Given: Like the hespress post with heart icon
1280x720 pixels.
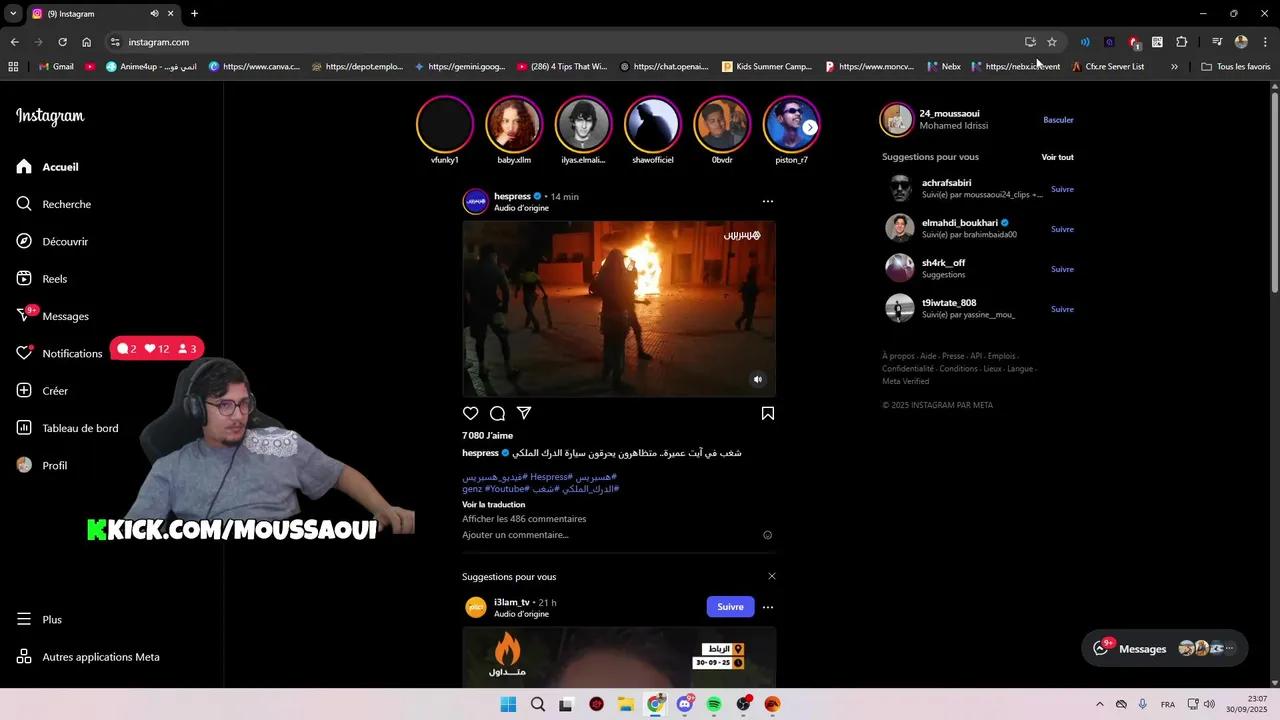Looking at the screenshot, I should click(x=470, y=414).
